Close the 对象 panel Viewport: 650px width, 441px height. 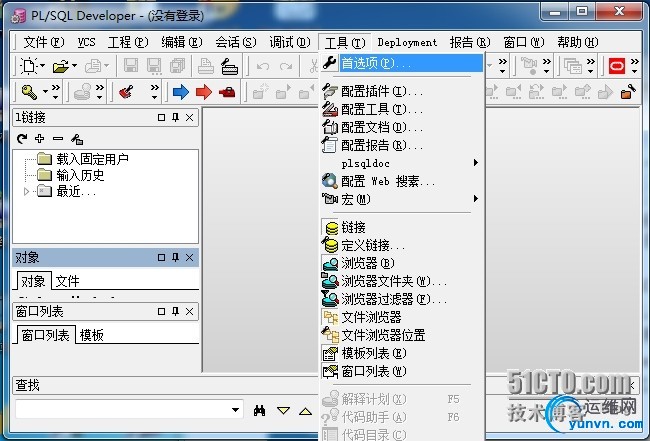point(189,258)
